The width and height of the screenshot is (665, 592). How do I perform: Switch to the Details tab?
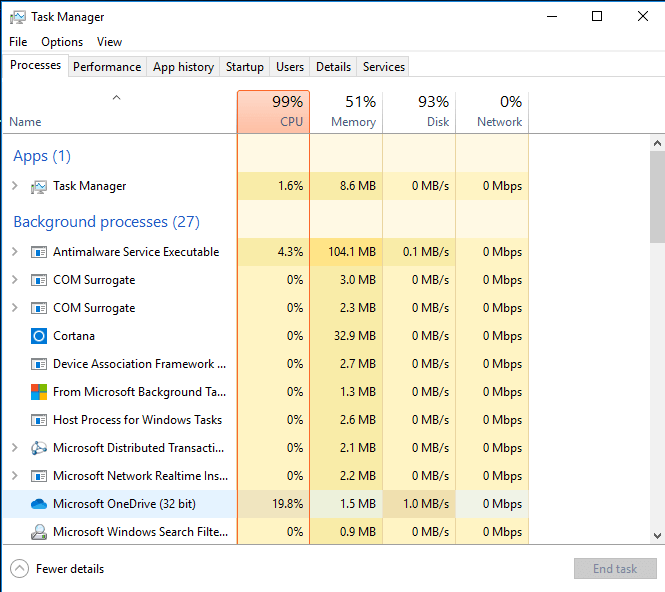pyautogui.click(x=333, y=67)
